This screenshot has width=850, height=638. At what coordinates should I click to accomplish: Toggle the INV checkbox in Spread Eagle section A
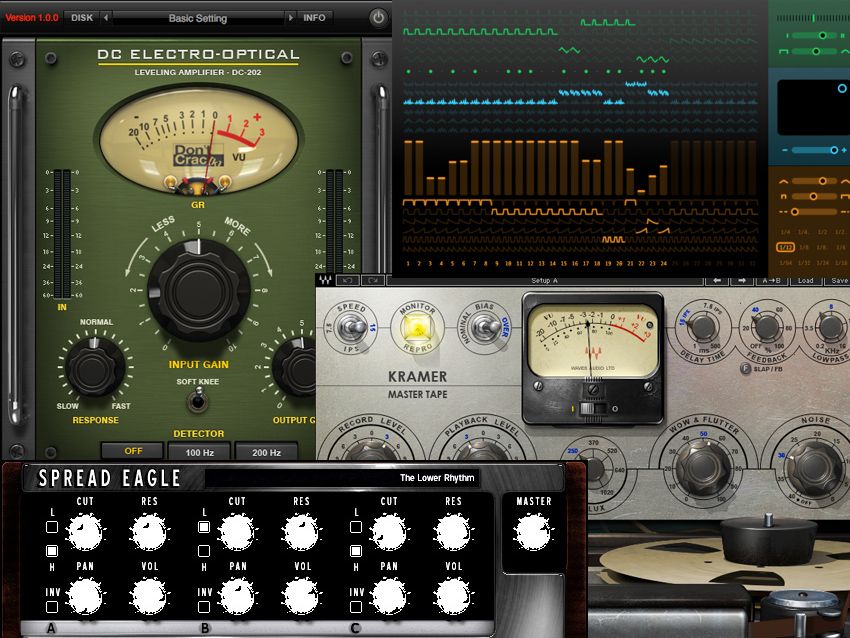coord(52,607)
